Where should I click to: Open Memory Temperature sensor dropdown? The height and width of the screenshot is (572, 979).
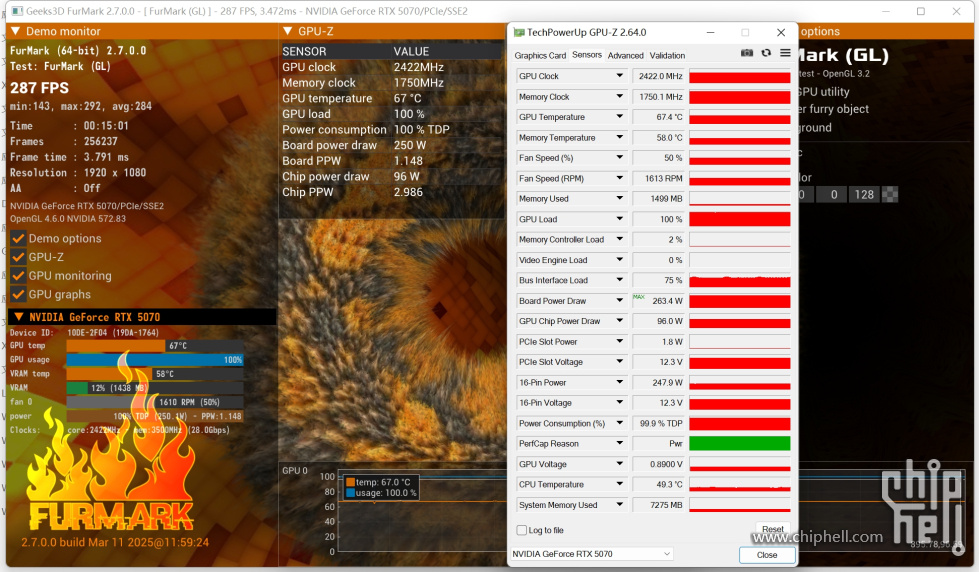pyautogui.click(x=619, y=137)
